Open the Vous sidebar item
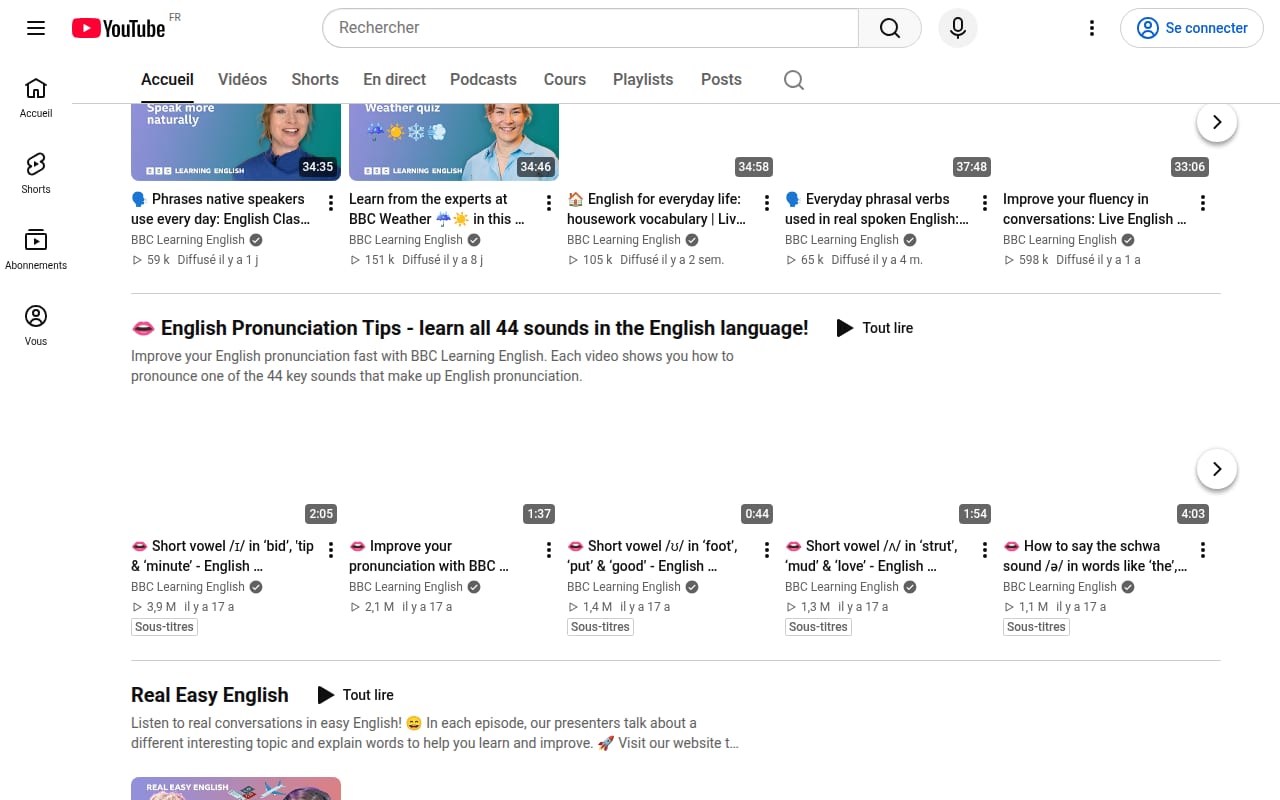The width and height of the screenshot is (1280, 800). coord(36,325)
